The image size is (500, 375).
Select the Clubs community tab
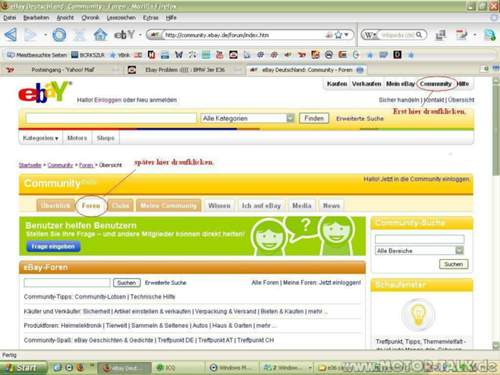[120, 205]
